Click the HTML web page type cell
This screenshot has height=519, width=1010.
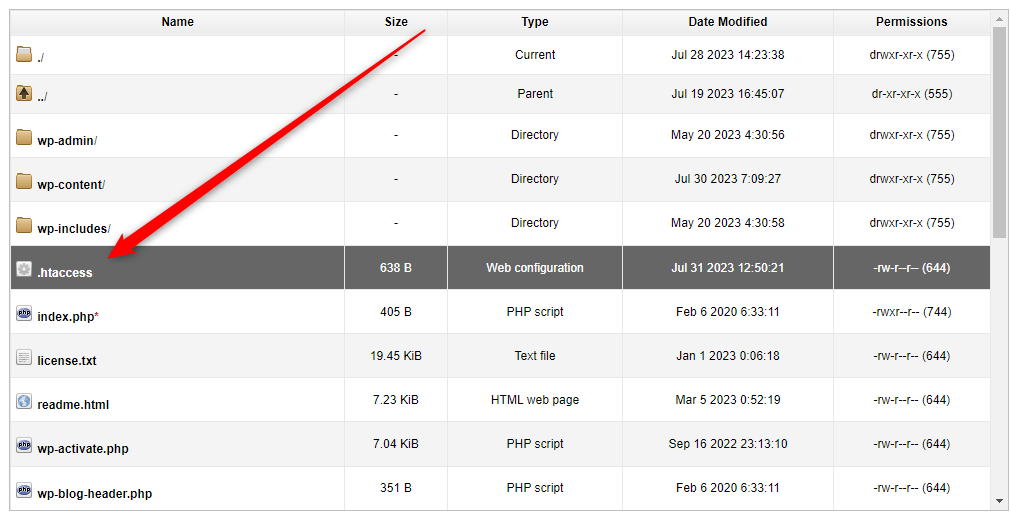pyautogui.click(x=535, y=400)
